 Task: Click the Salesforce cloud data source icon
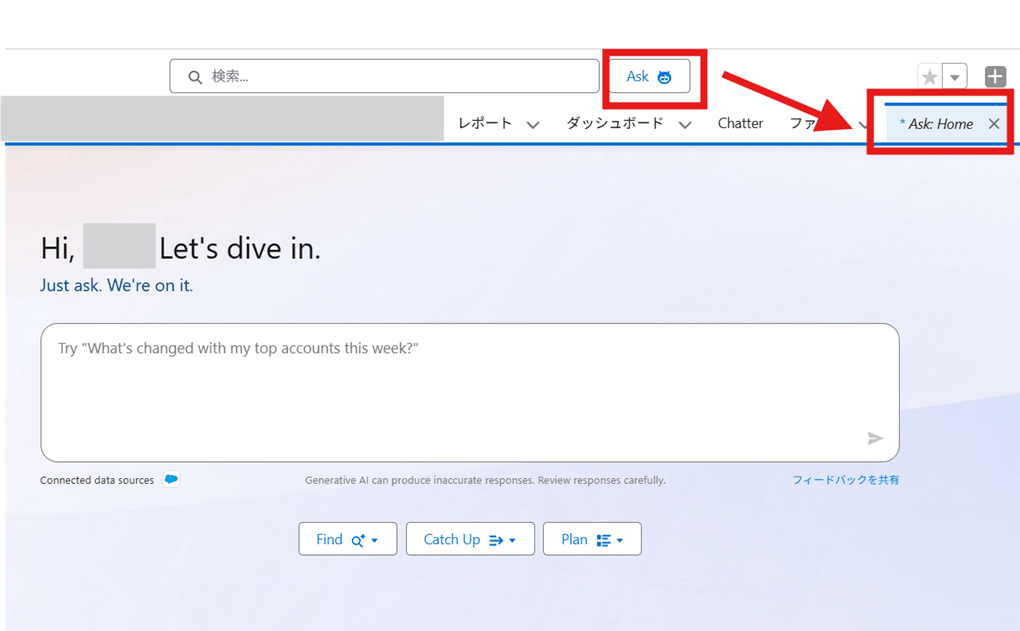171,479
